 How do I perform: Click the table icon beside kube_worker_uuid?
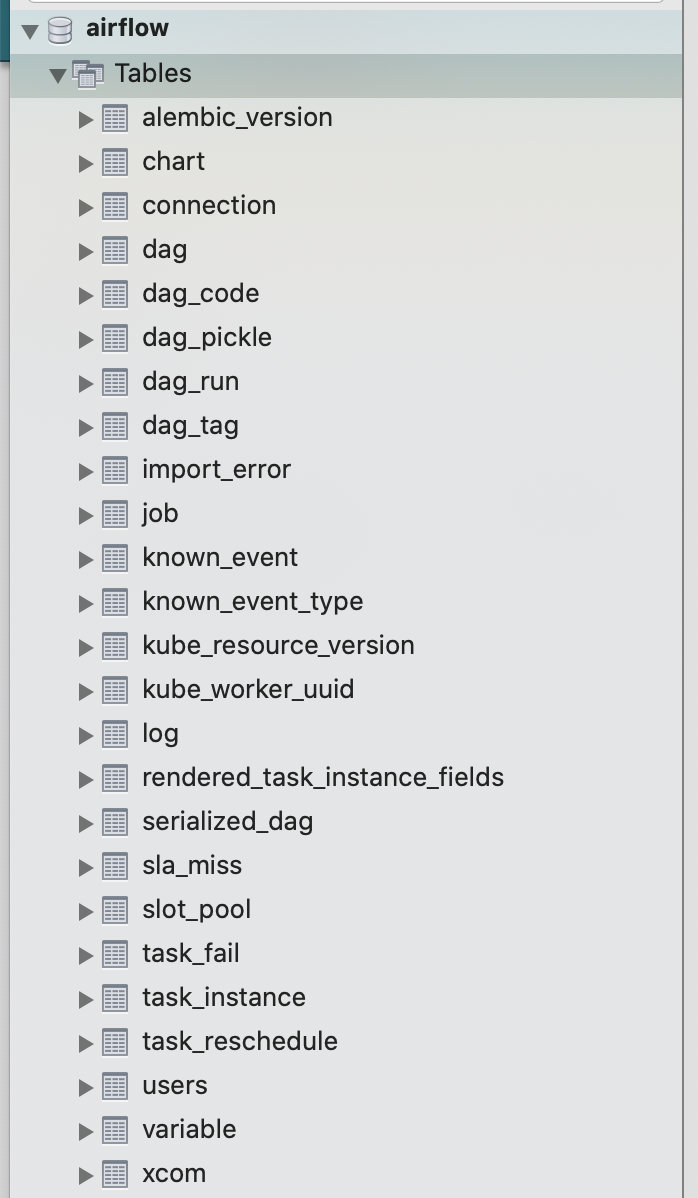pyautogui.click(x=115, y=691)
